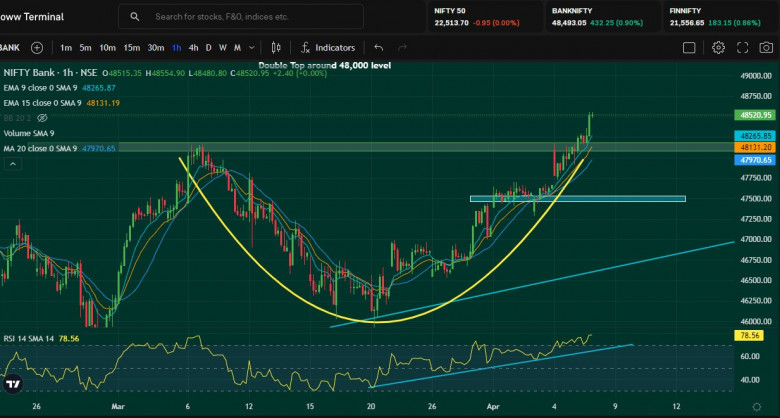The height and width of the screenshot is (418, 780).
Task: Click the EMA 9 price tag 48265.85
Action: 756,136
